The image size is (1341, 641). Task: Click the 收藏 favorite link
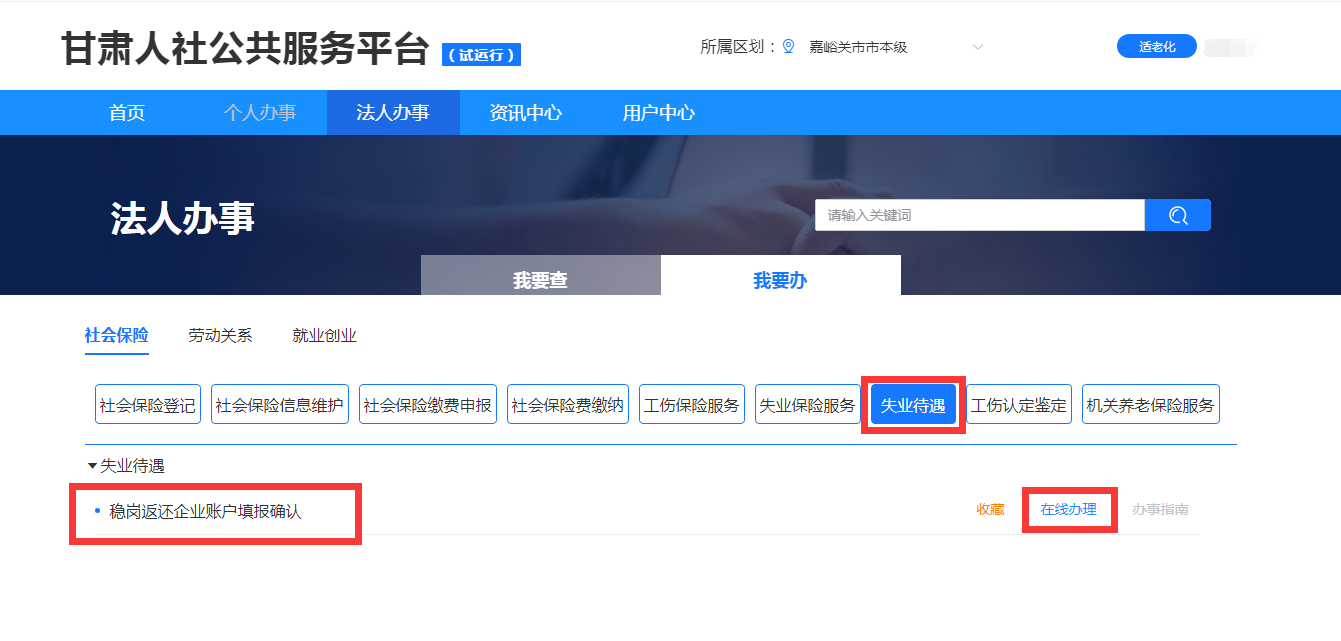point(990,510)
